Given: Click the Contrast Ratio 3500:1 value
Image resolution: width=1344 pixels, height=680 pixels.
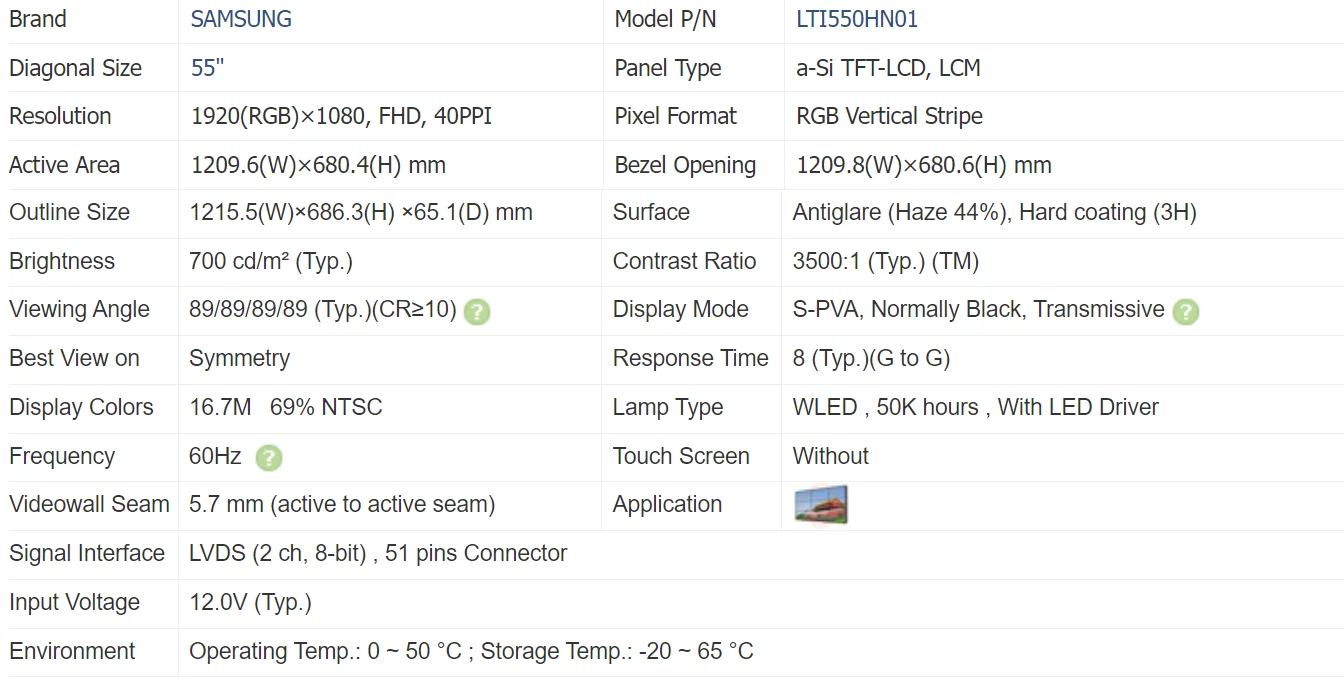Looking at the screenshot, I should (885, 261).
